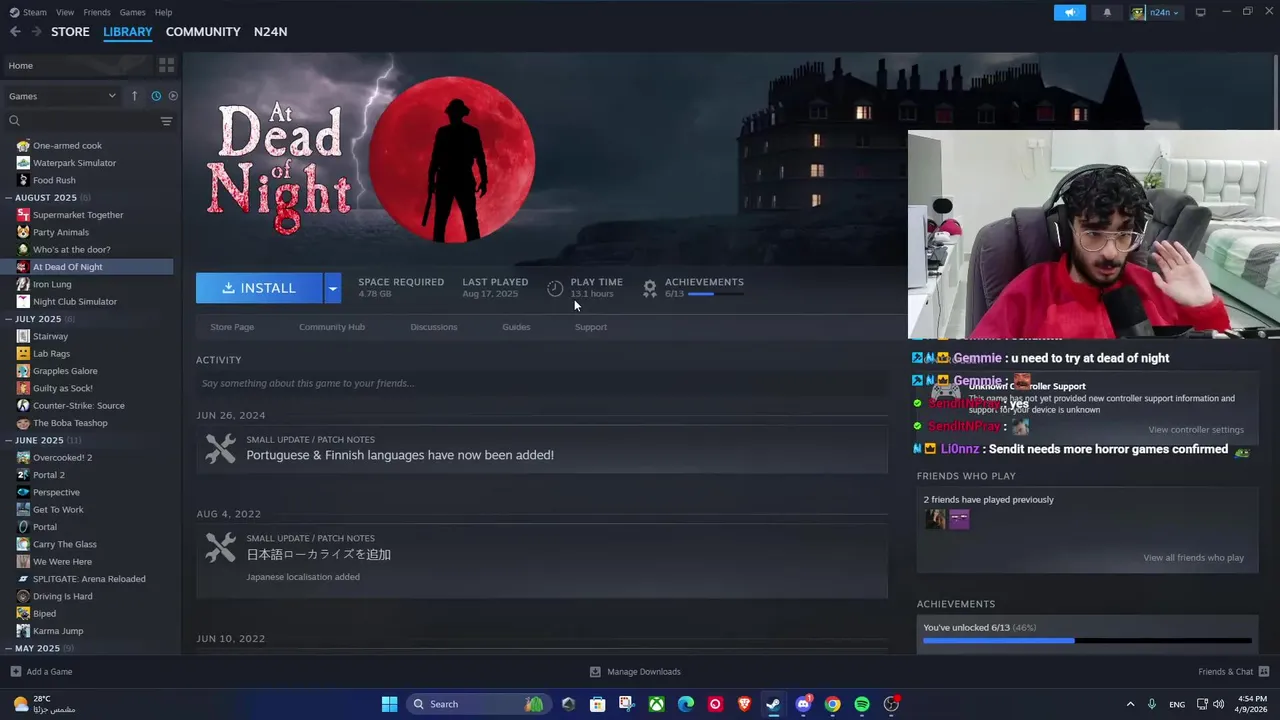Open the View menu
Screen dimensions: 1280x720
[65, 12]
